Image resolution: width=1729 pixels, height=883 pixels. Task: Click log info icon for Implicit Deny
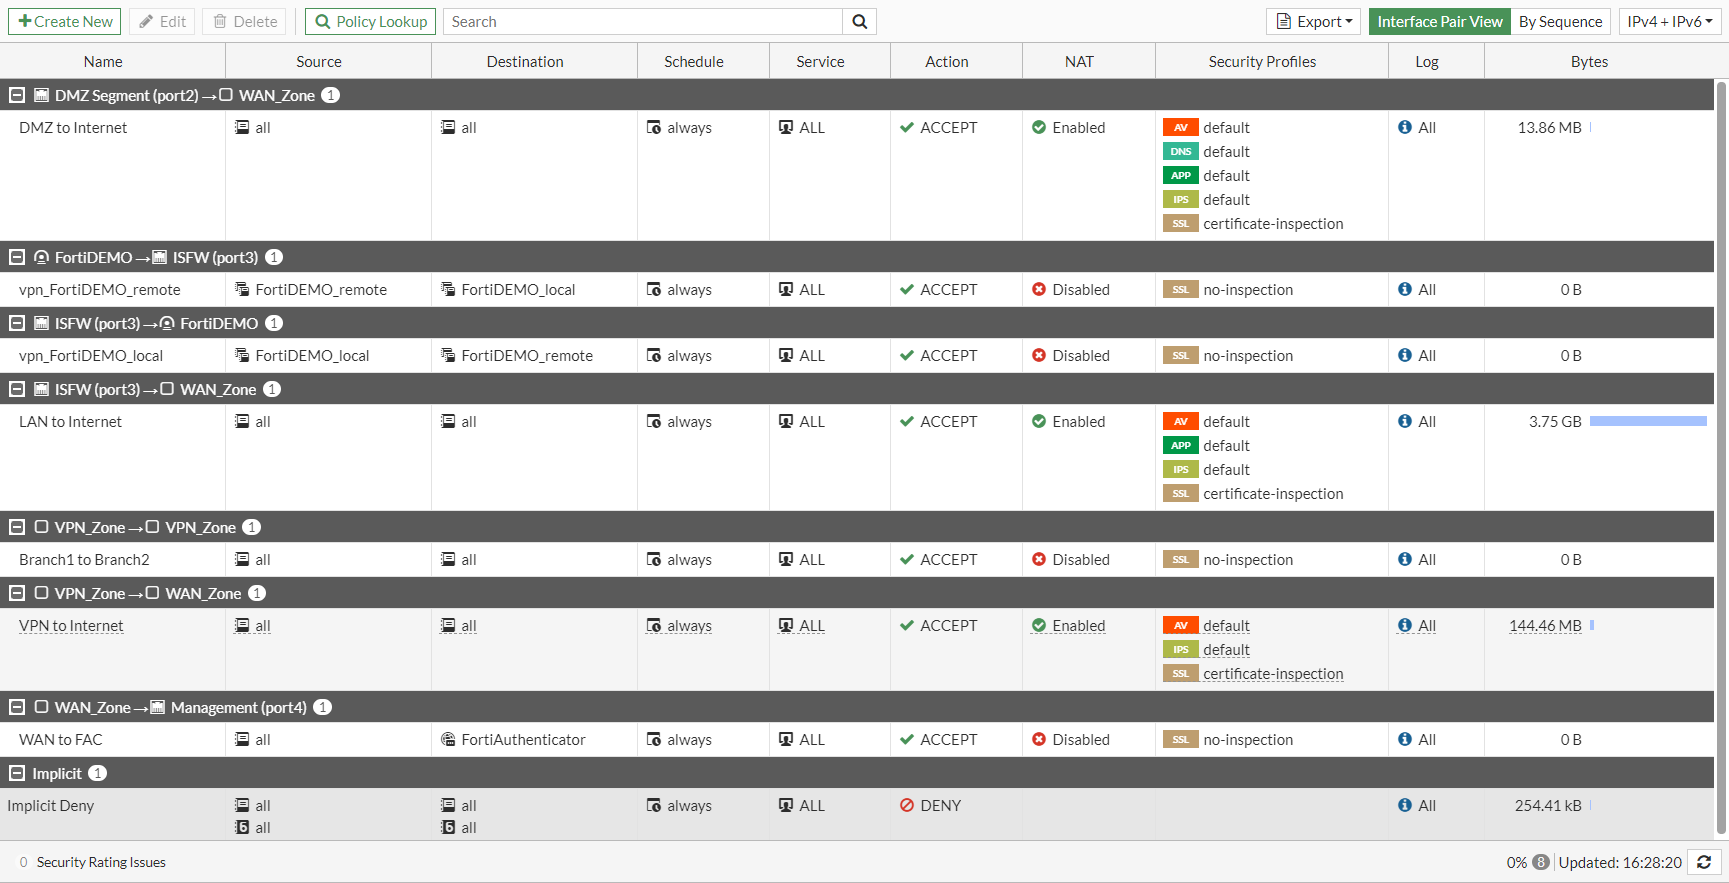click(1405, 806)
